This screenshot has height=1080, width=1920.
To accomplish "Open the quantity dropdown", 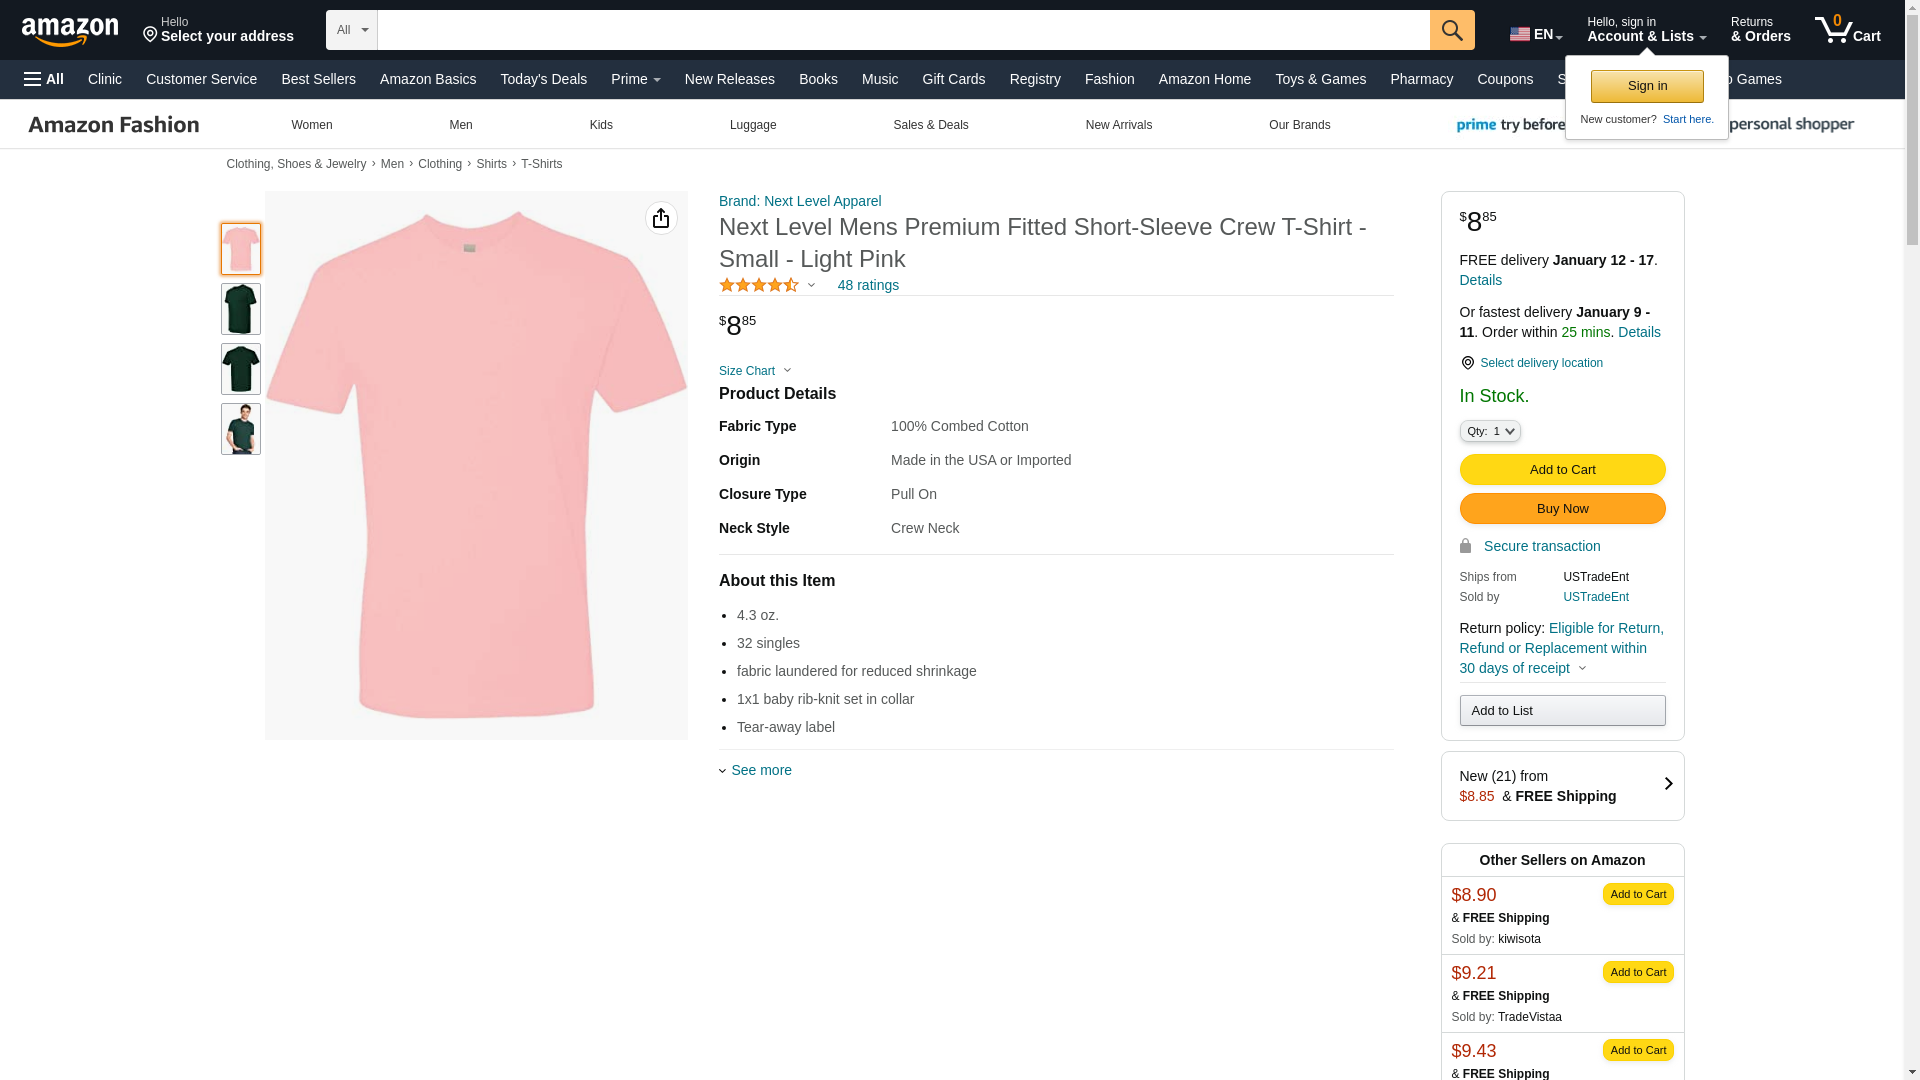I will pos(1489,431).
